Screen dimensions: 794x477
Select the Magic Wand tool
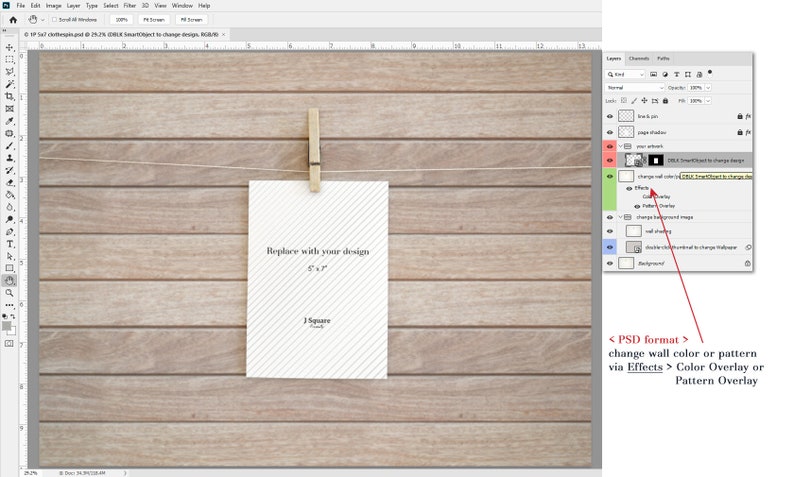[x=9, y=84]
